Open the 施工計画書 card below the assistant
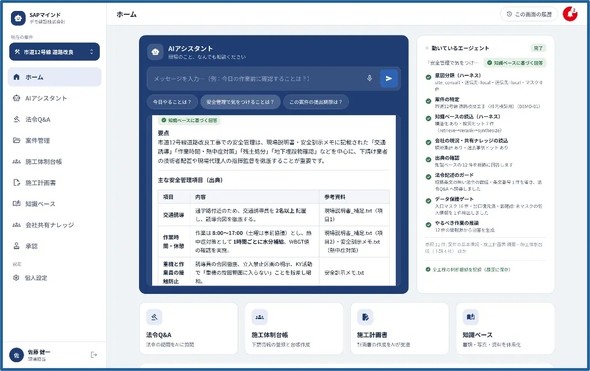Viewport: 590px width, 371px height. point(400,328)
